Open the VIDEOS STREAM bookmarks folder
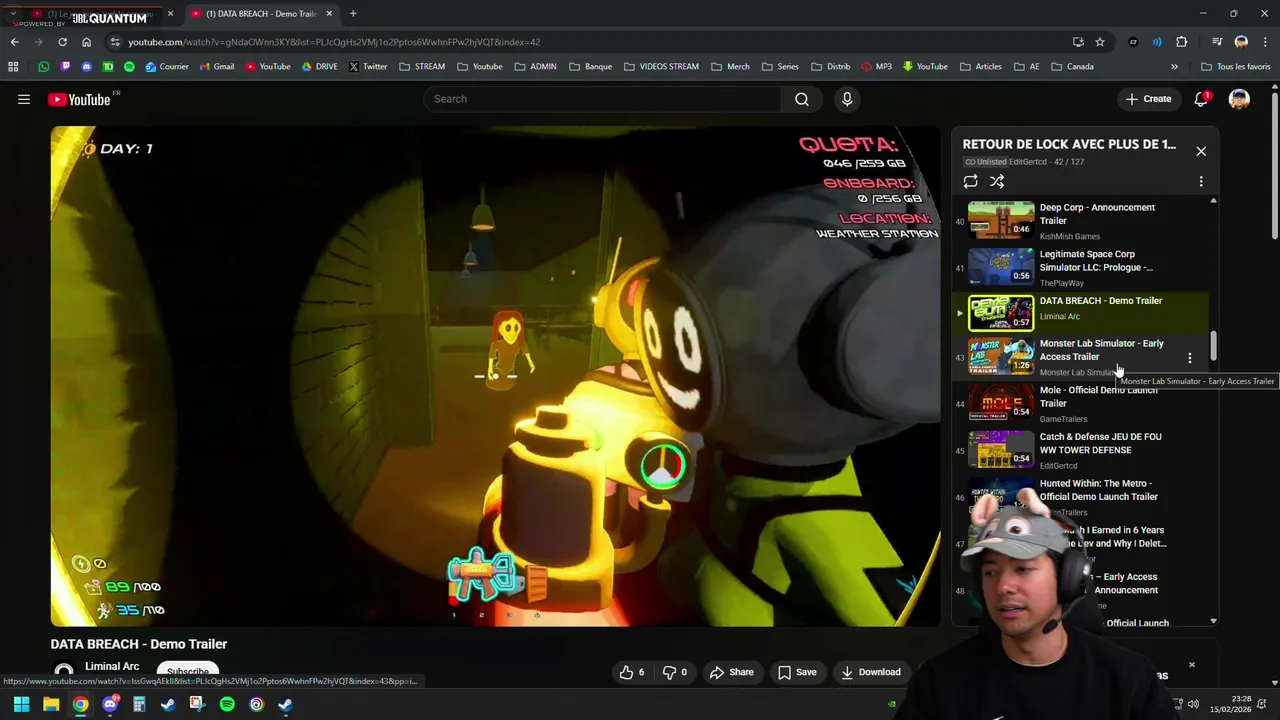The width and height of the screenshot is (1280, 720). (661, 67)
